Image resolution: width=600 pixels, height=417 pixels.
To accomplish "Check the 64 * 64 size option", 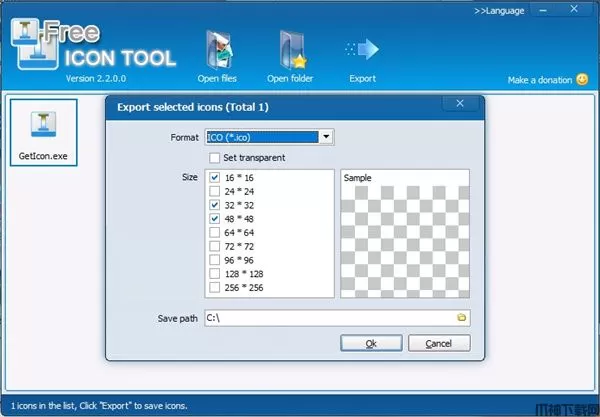I will pos(215,232).
